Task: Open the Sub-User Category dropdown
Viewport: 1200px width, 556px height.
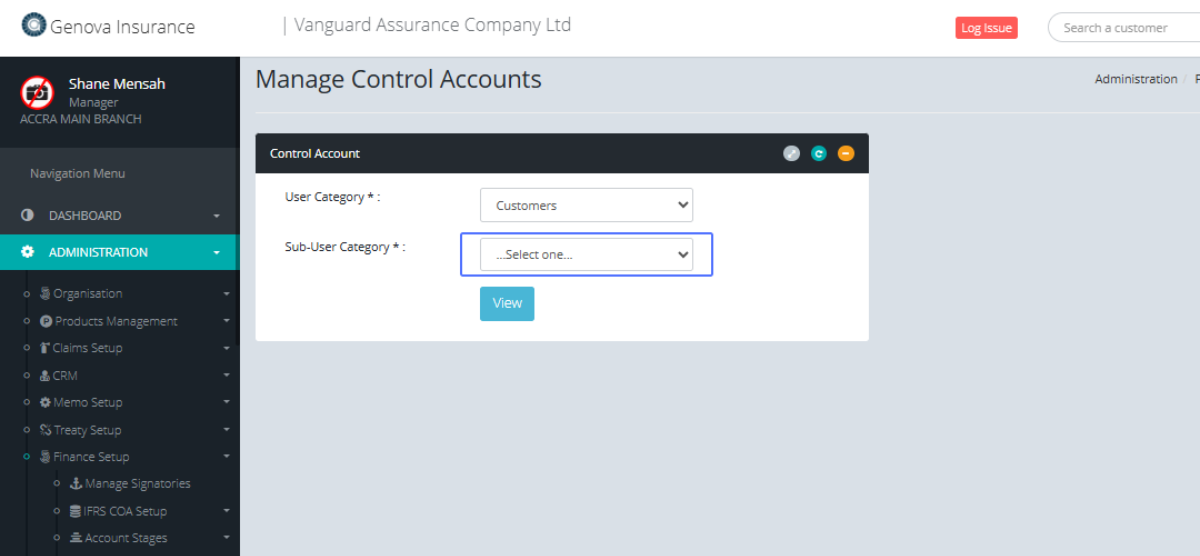Action: coord(586,254)
